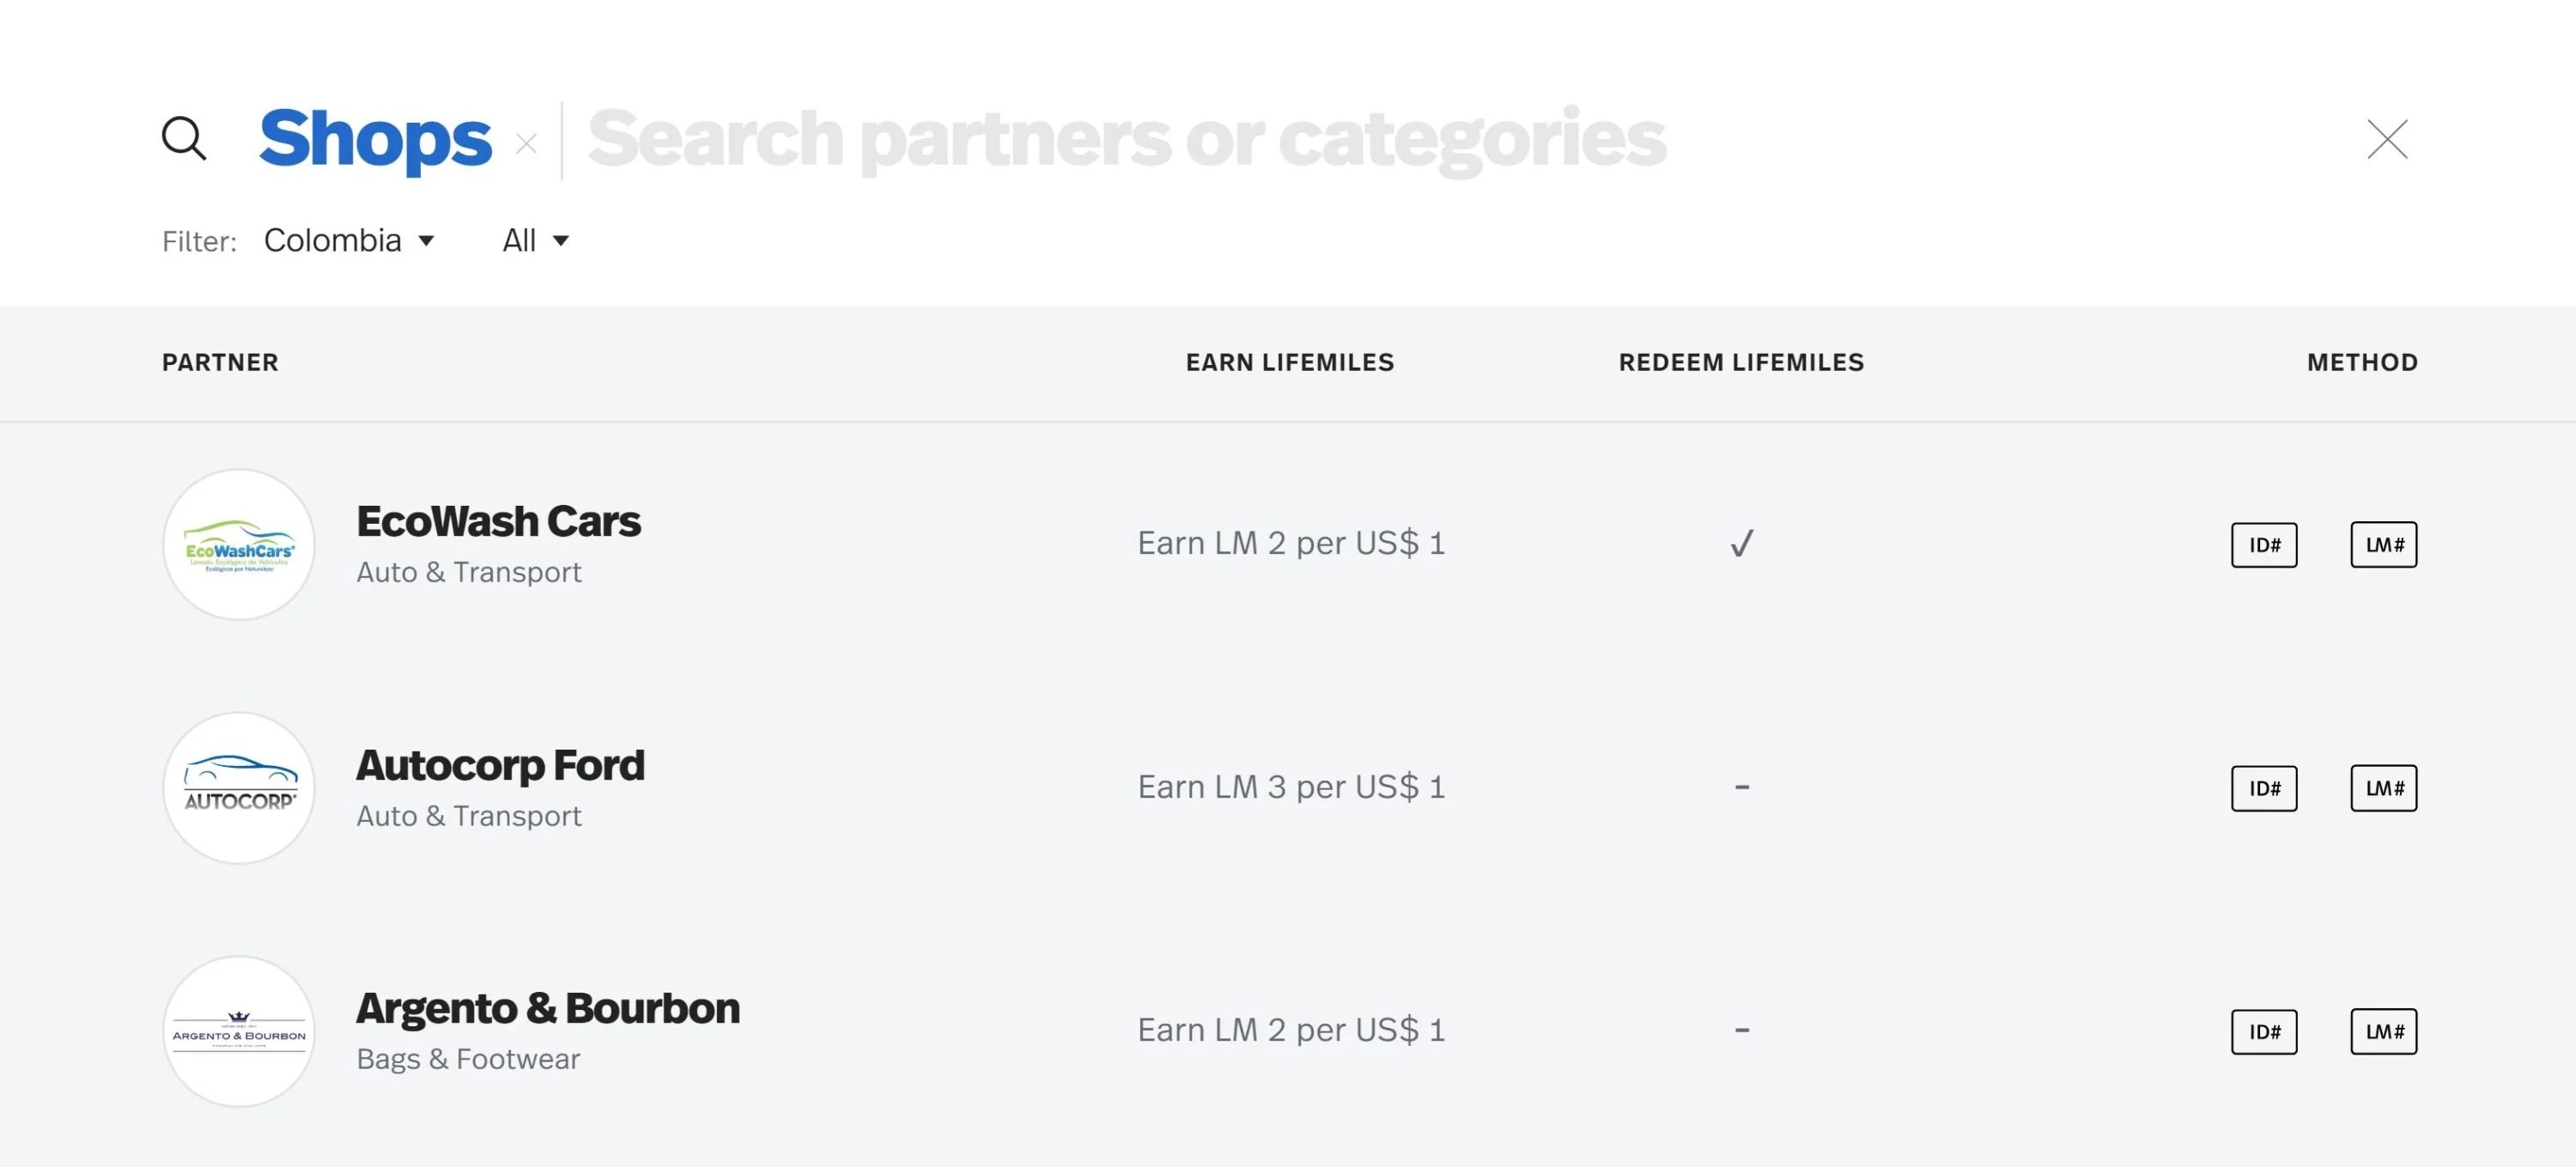The height and width of the screenshot is (1167, 2576).
Task: Click LM# method icon for EcoWash Cars
Action: [x=2383, y=545]
